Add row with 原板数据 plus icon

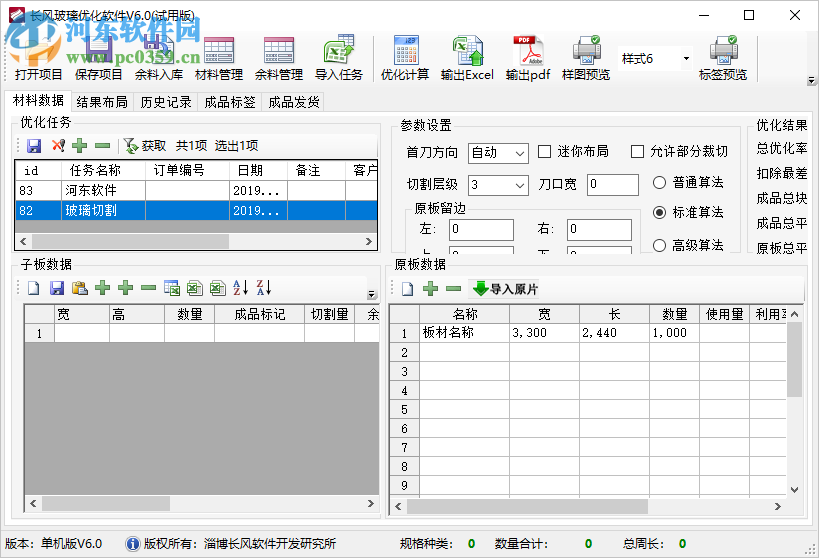point(430,288)
